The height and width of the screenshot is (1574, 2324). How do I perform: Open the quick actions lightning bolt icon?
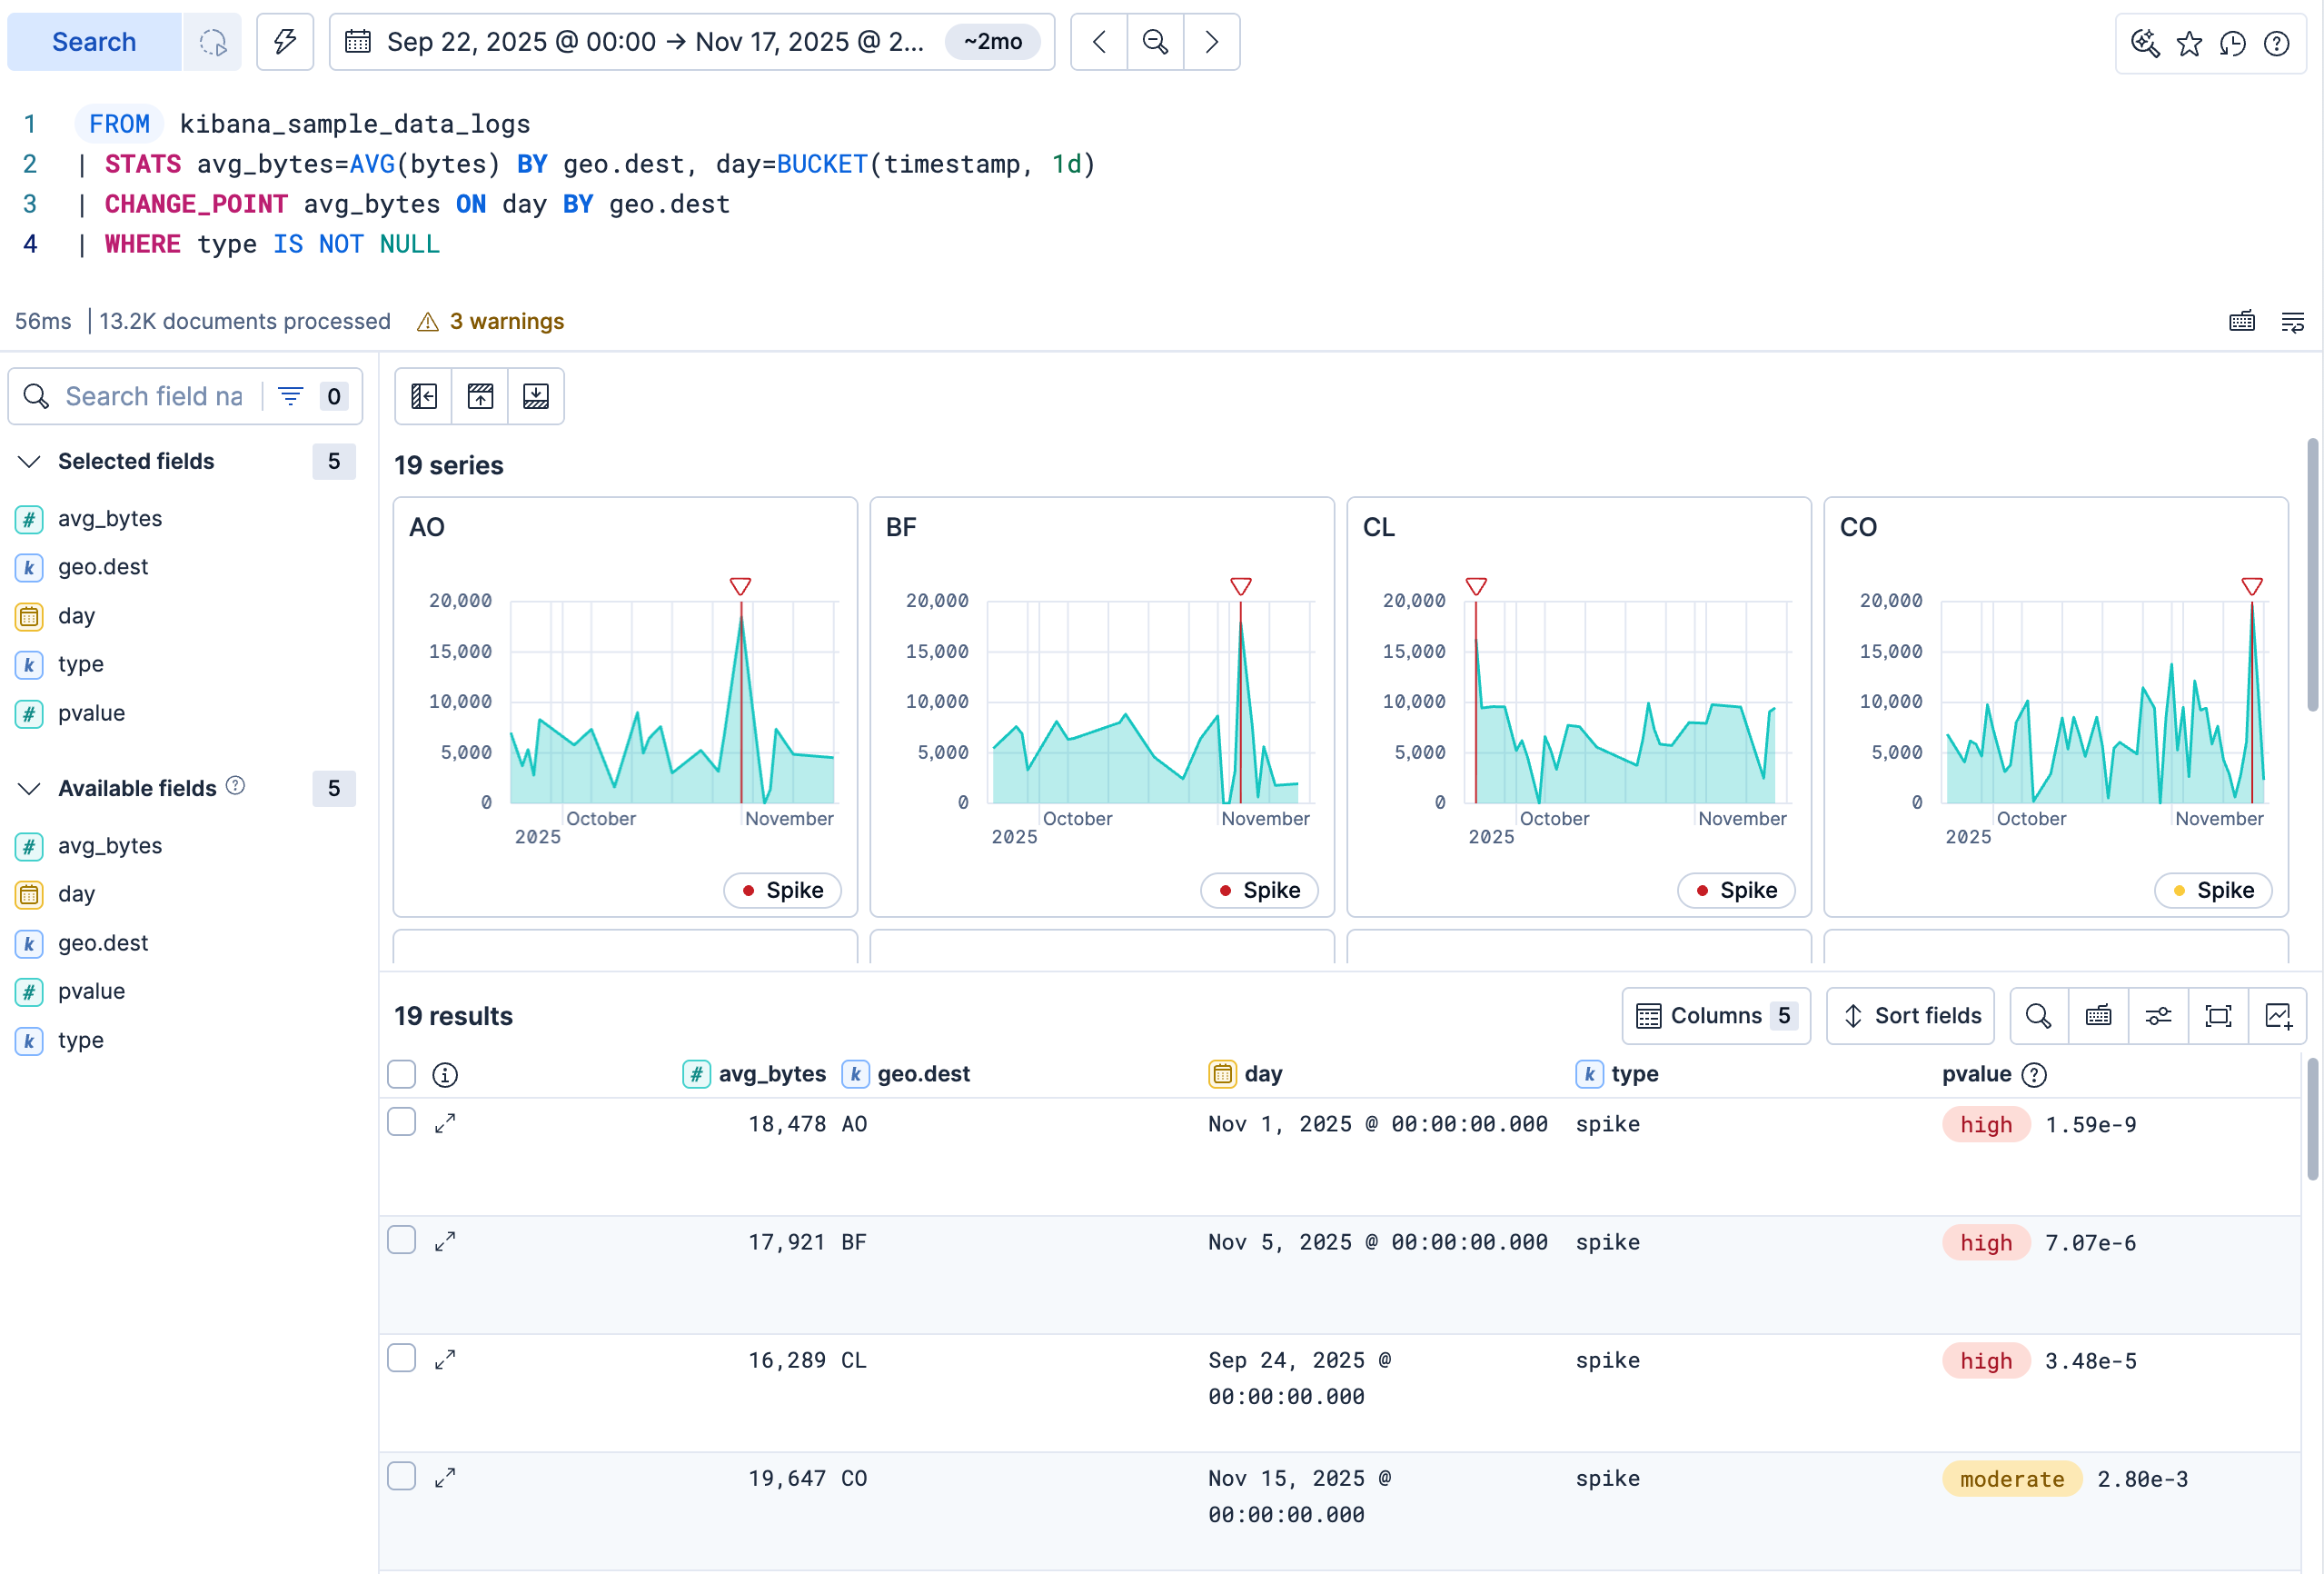pyautogui.click(x=285, y=42)
